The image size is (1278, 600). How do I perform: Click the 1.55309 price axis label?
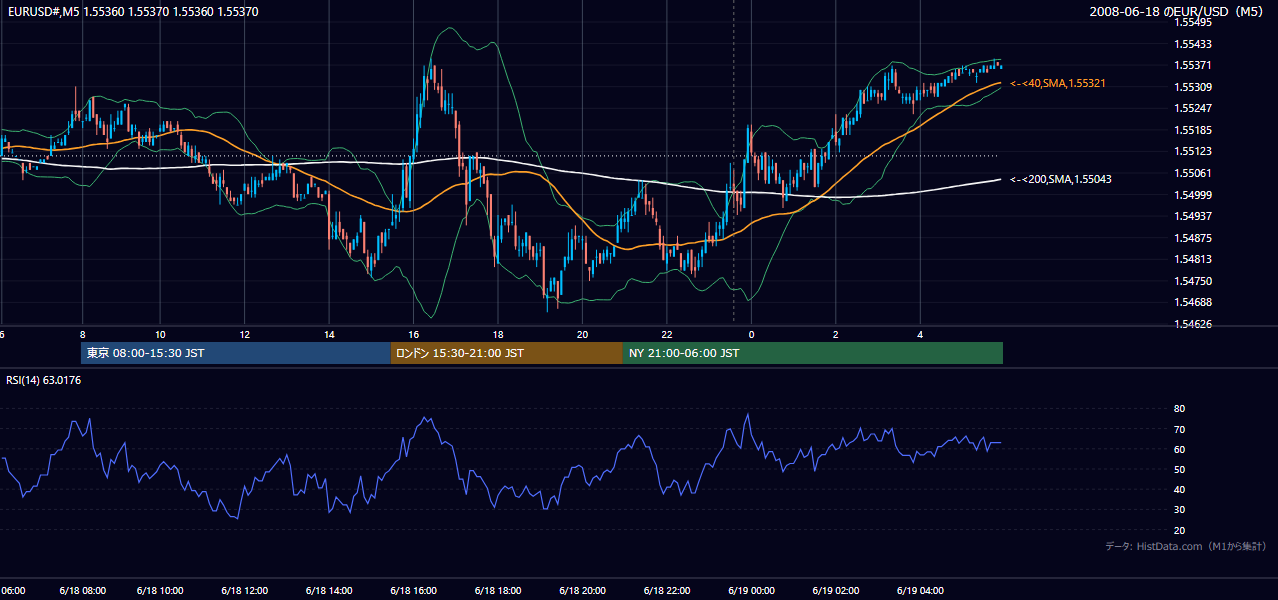pos(1192,87)
